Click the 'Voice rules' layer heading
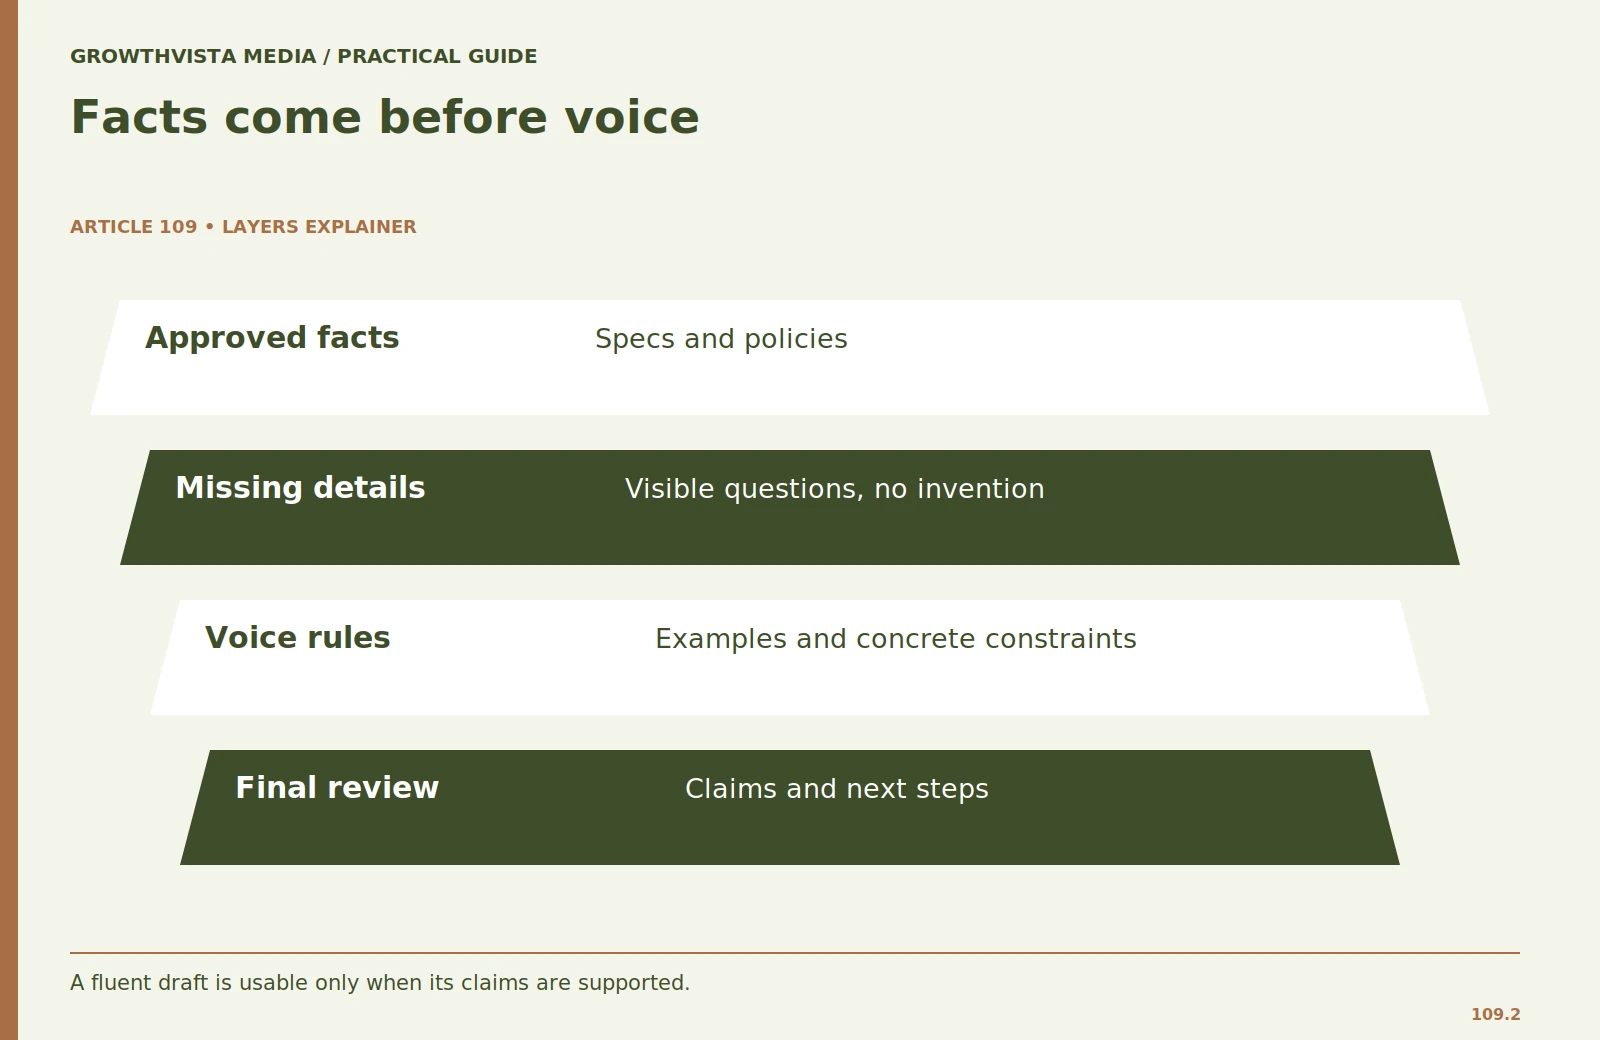 pyautogui.click(x=297, y=638)
